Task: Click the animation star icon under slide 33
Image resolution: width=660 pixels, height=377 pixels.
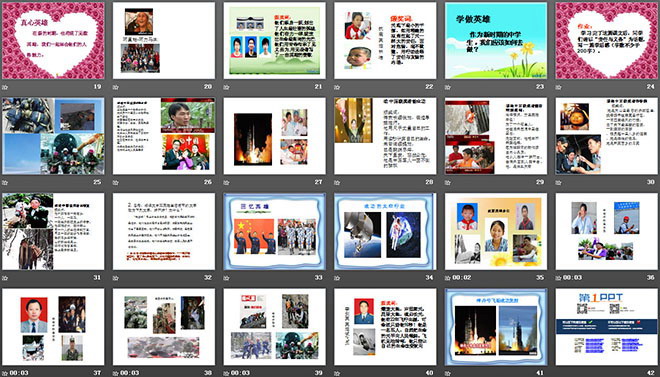Action: pos(226,278)
